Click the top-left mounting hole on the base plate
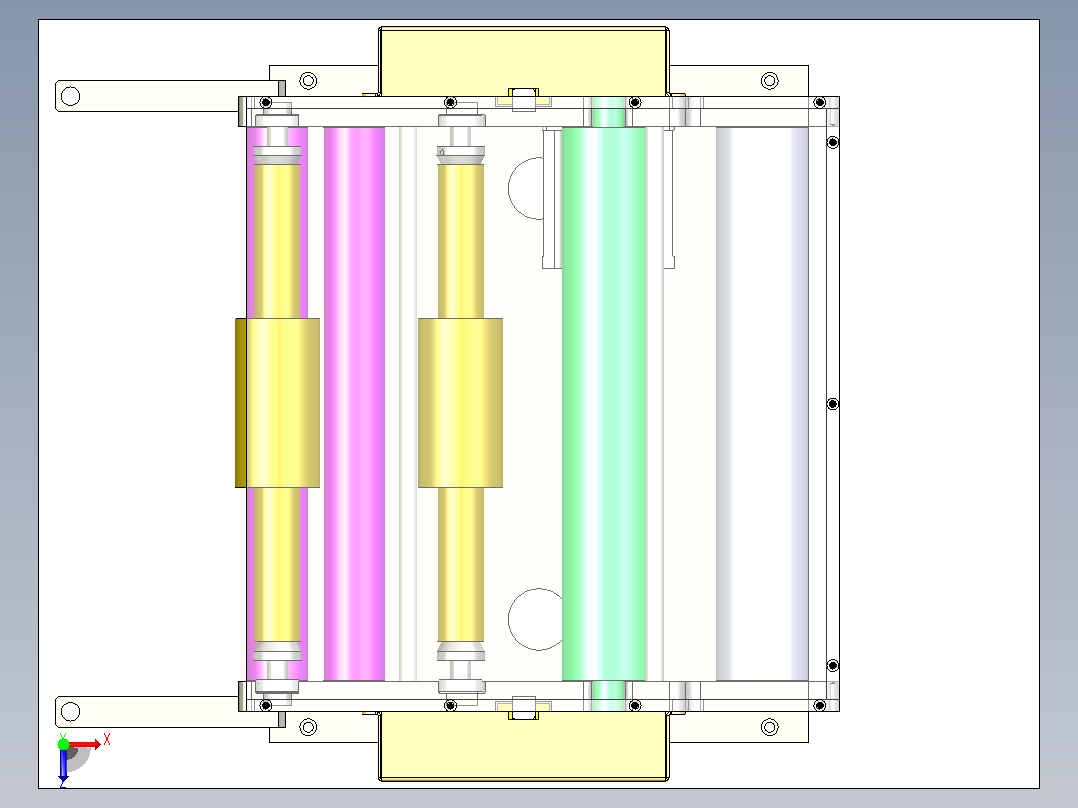The height and width of the screenshot is (808, 1078). point(309,80)
